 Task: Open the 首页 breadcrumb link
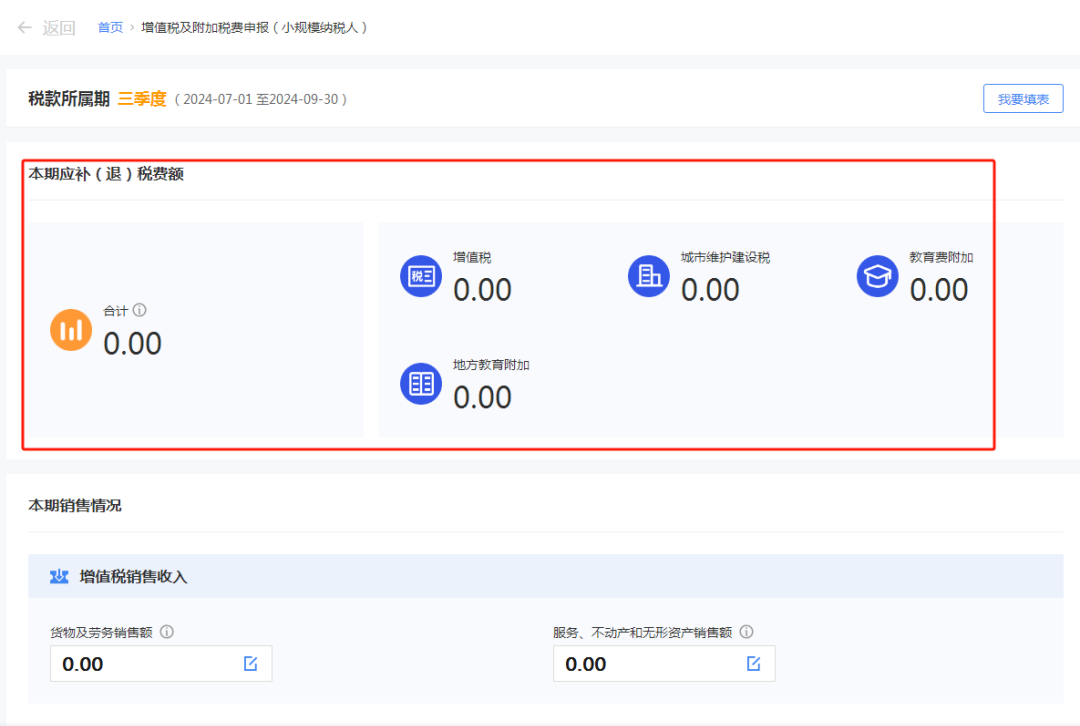point(110,27)
